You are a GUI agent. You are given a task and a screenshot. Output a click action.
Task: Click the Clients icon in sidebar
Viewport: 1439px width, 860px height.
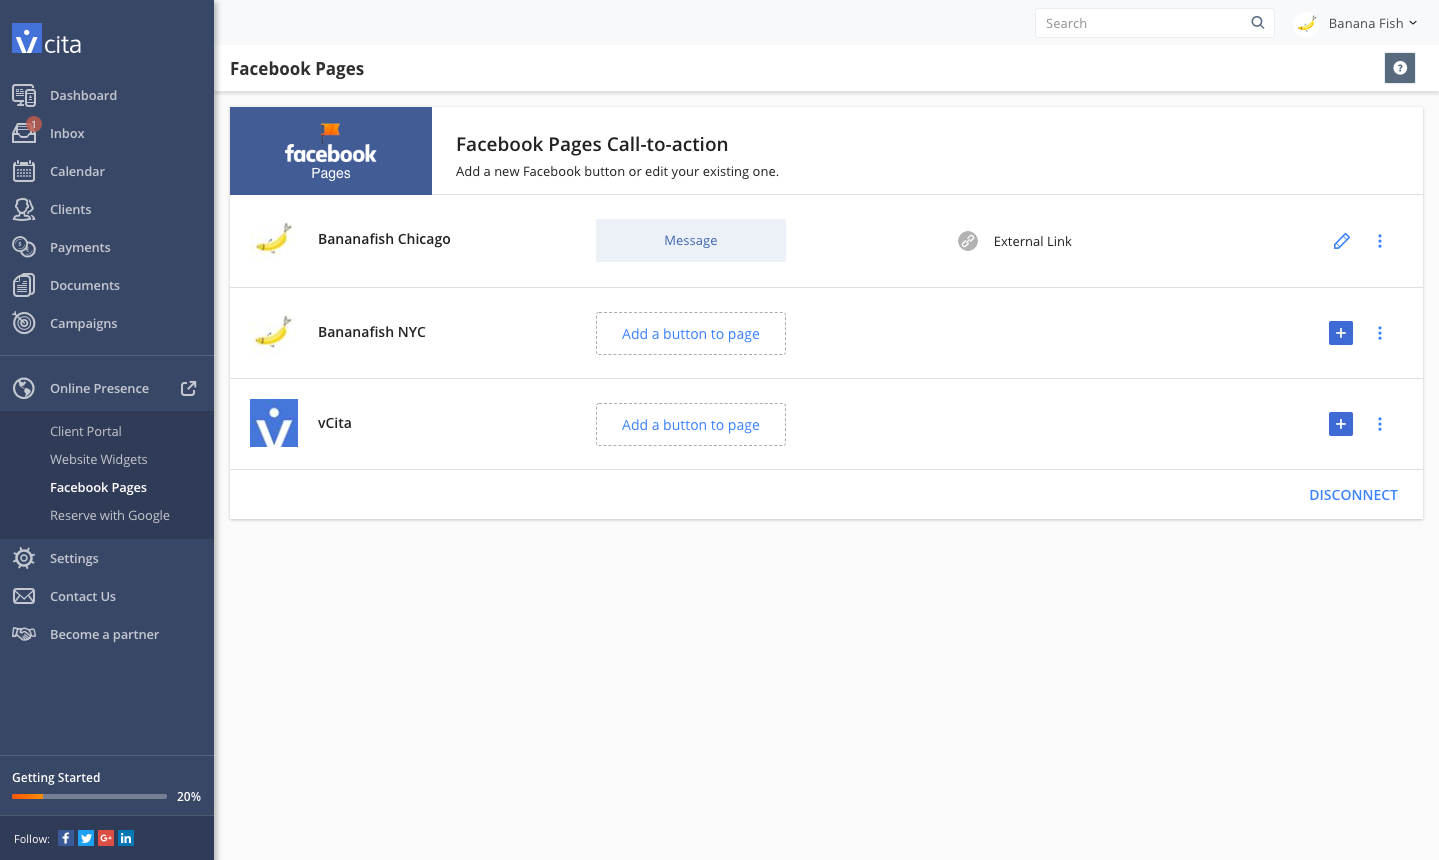(24, 209)
